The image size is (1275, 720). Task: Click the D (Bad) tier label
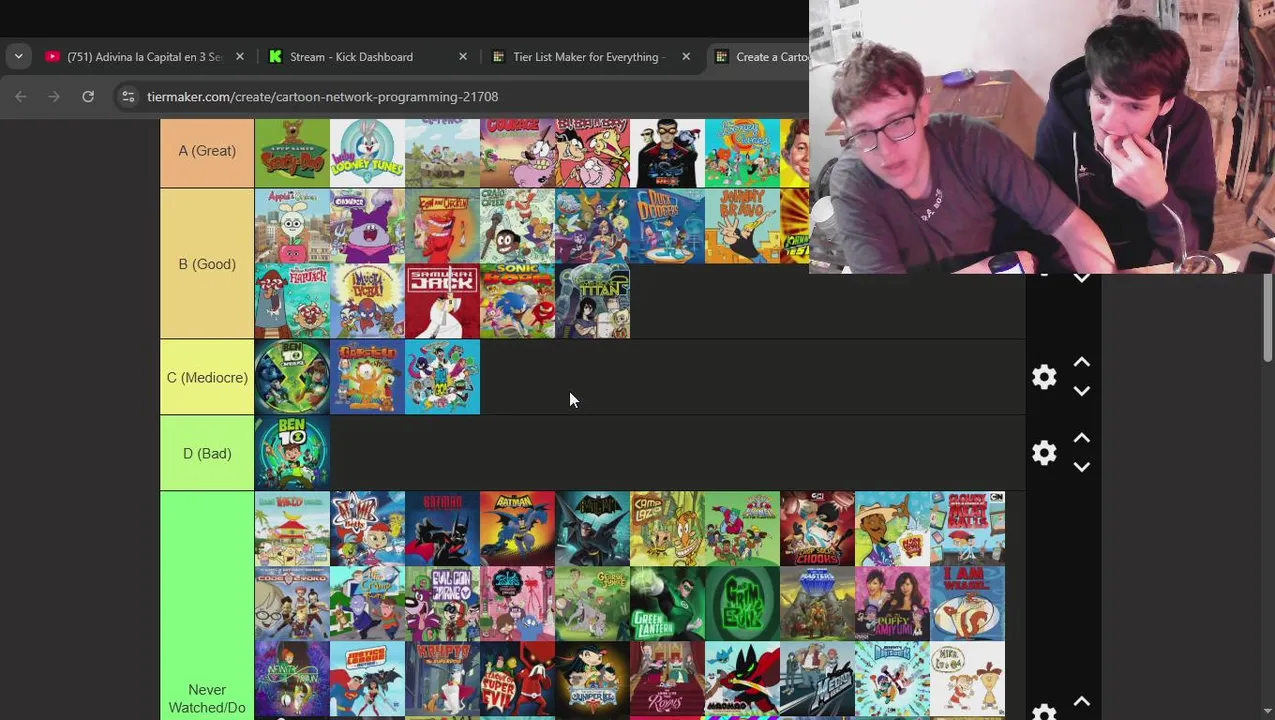point(207,453)
